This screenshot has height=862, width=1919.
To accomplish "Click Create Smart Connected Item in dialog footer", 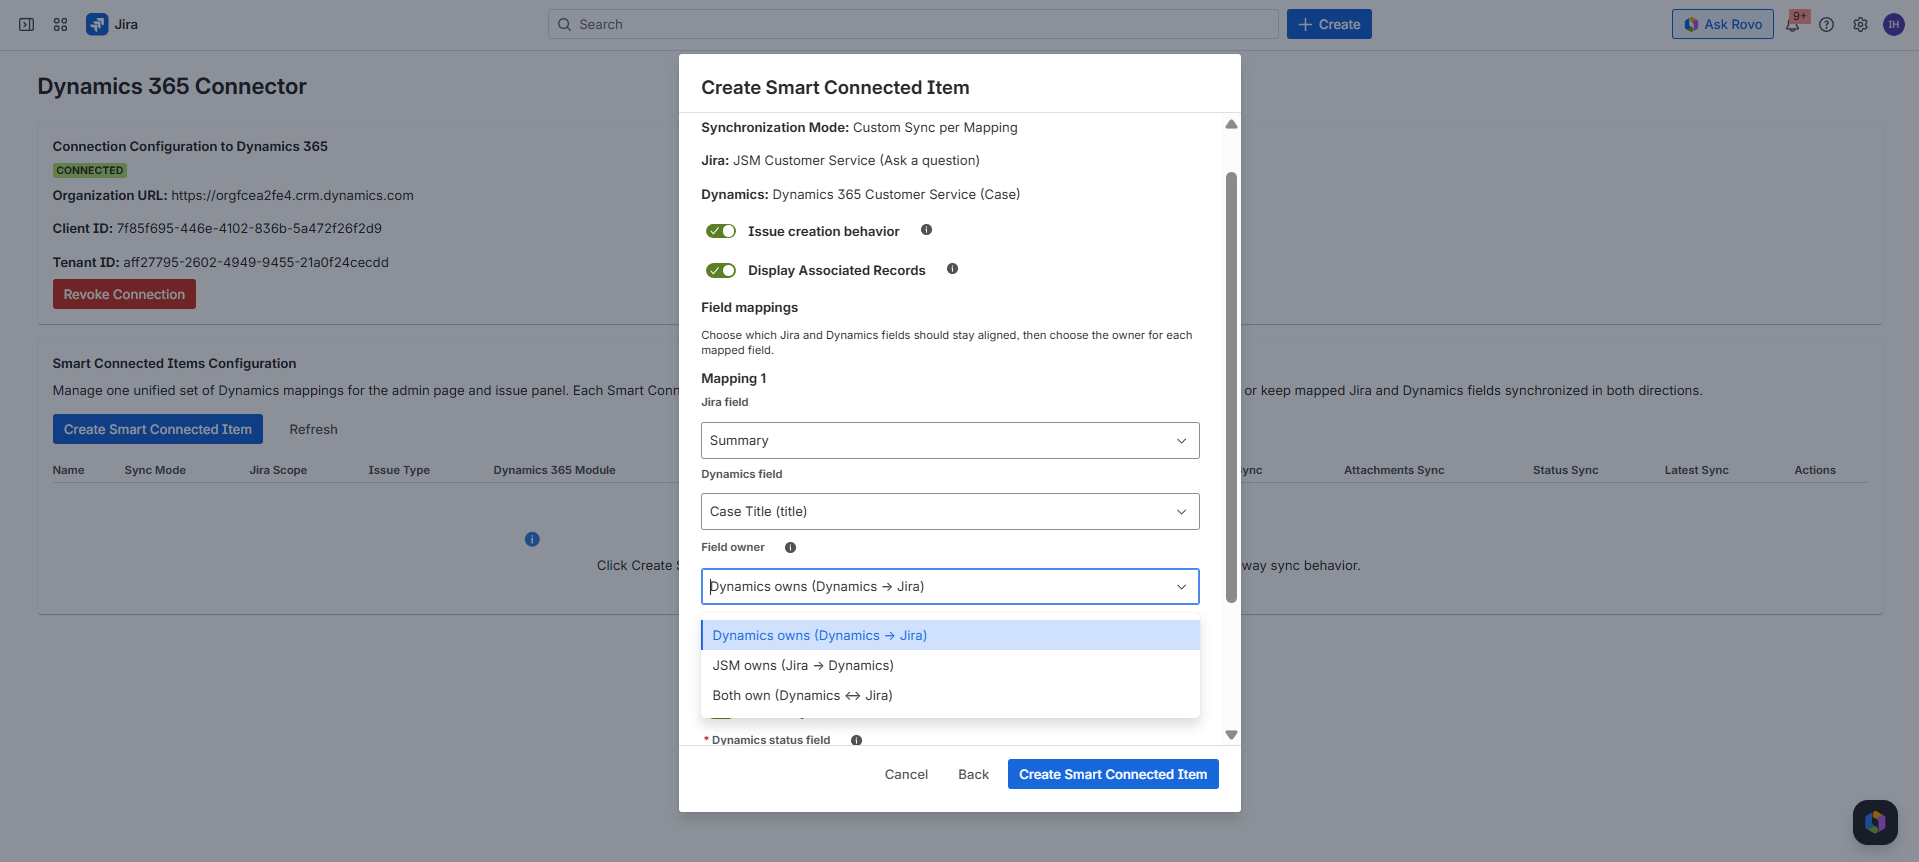I will tap(1113, 774).
